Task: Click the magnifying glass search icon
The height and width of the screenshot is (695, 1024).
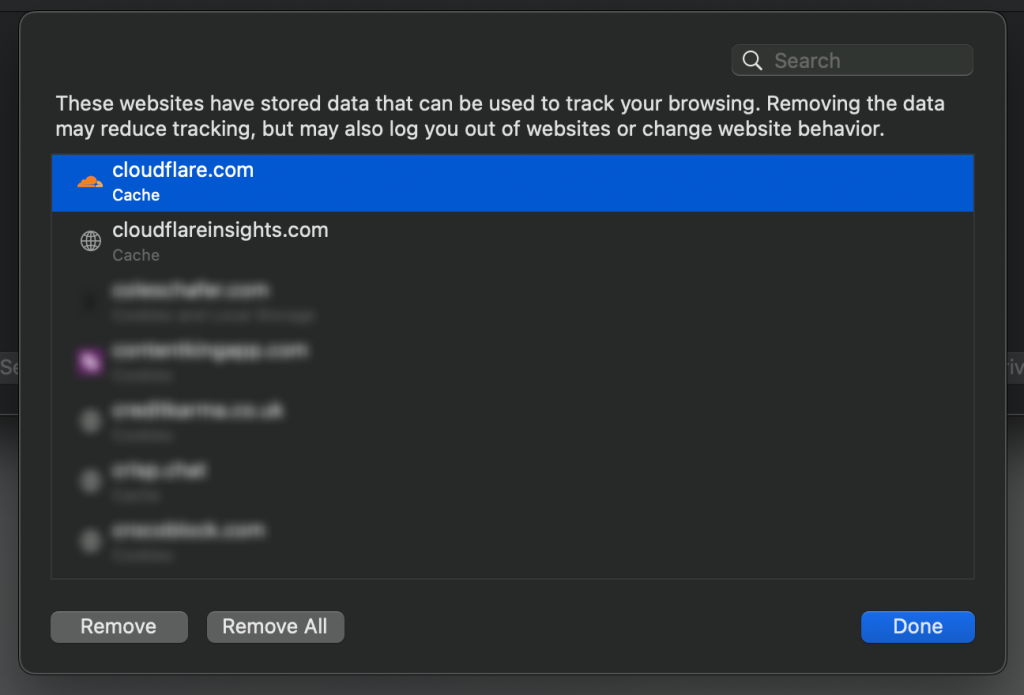Action: click(x=753, y=60)
